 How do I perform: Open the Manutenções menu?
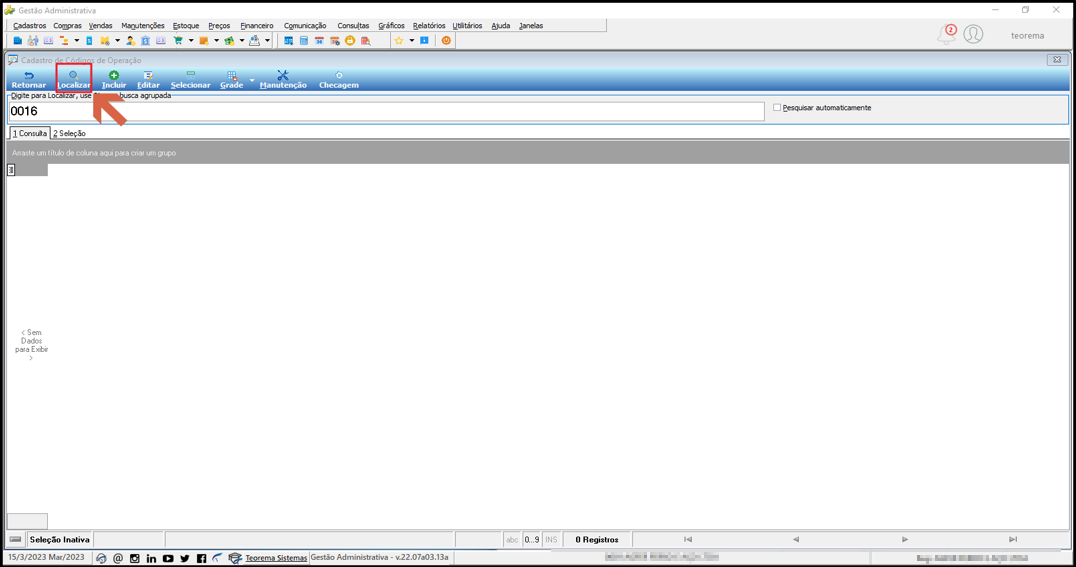point(143,25)
